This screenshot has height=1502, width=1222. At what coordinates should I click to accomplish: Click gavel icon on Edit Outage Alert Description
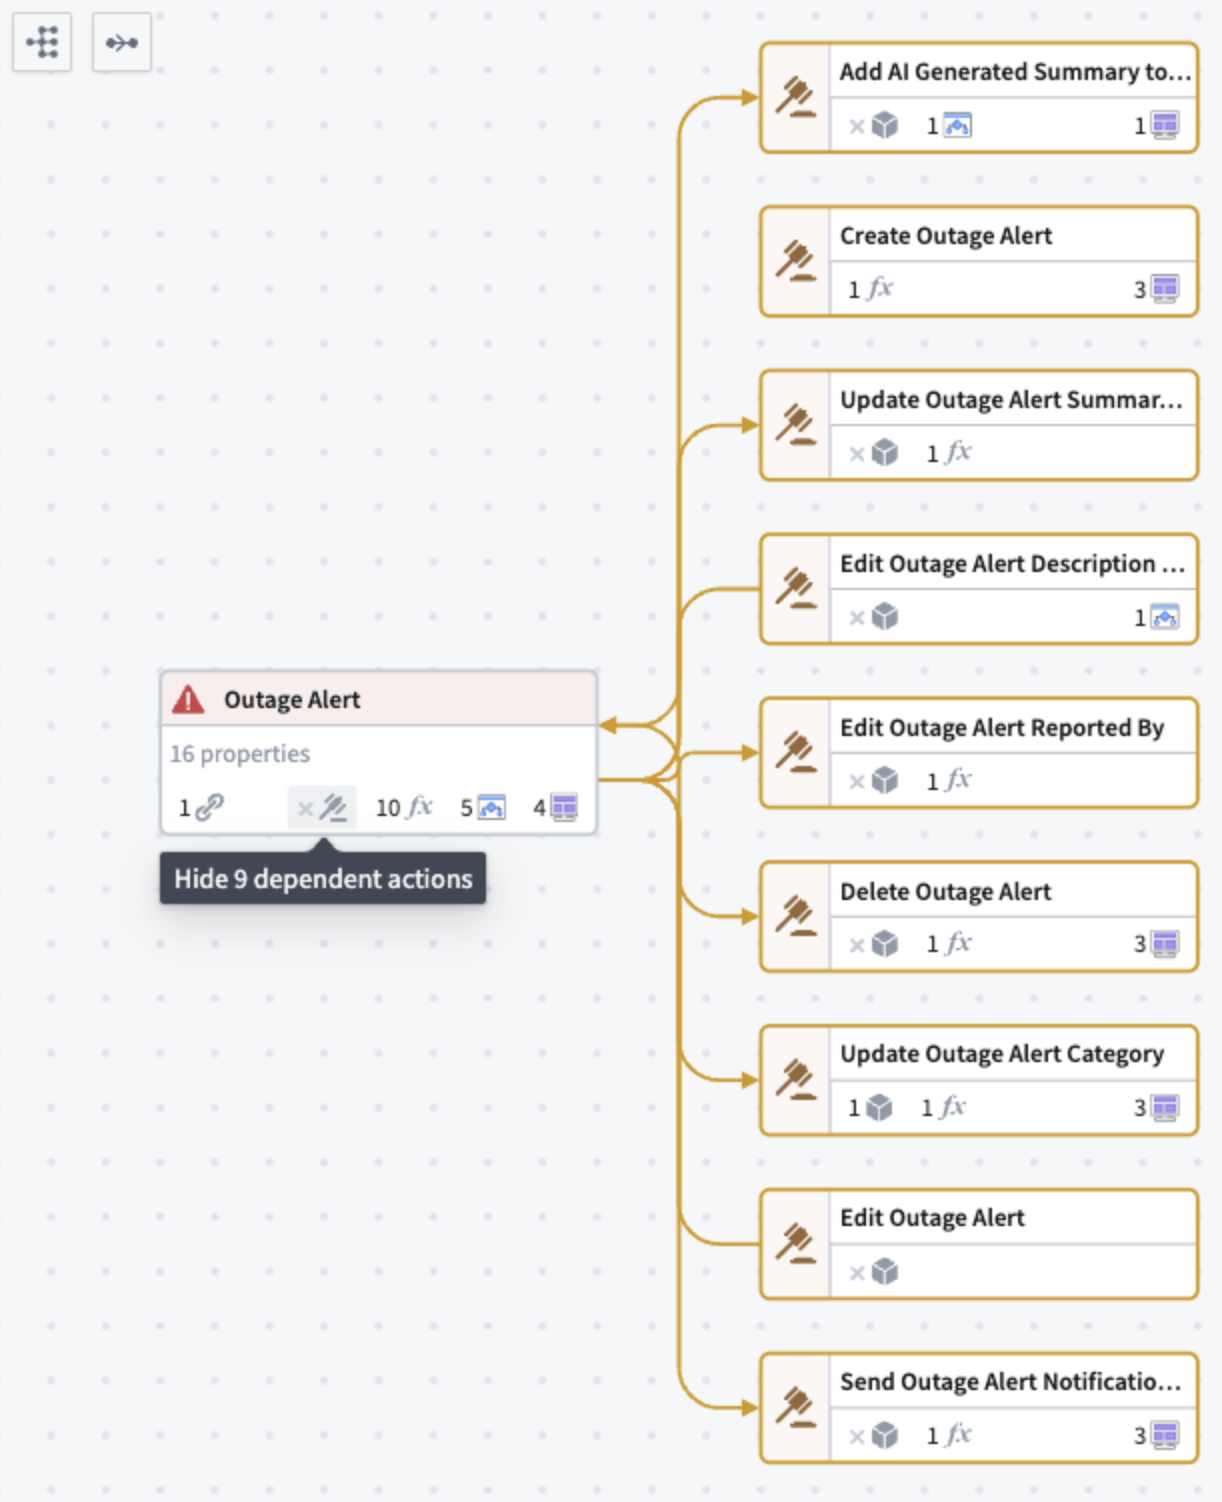(796, 589)
